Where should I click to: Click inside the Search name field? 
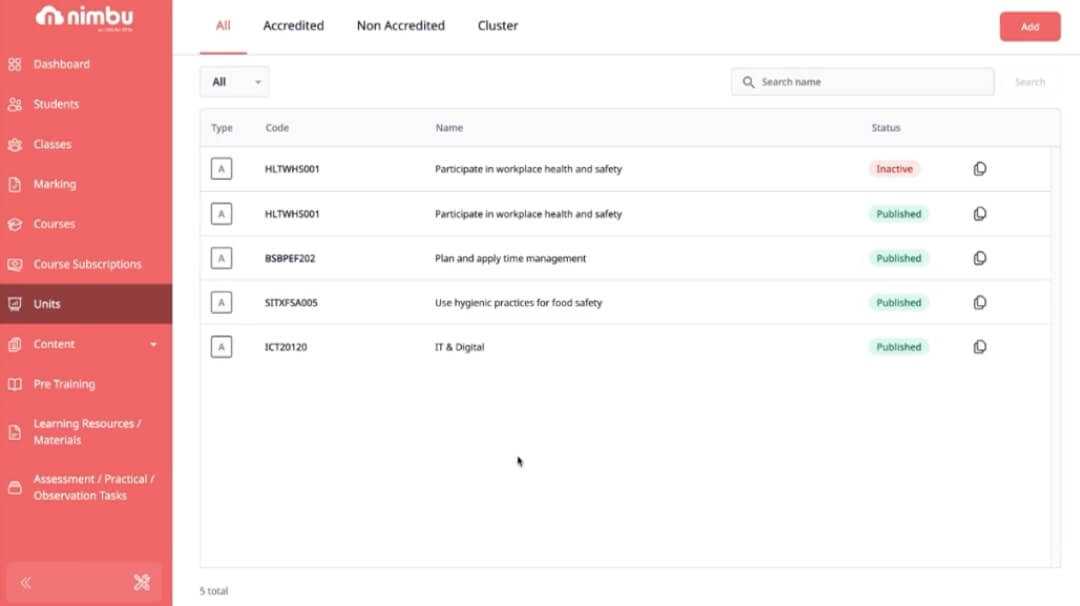coord(860,81)
